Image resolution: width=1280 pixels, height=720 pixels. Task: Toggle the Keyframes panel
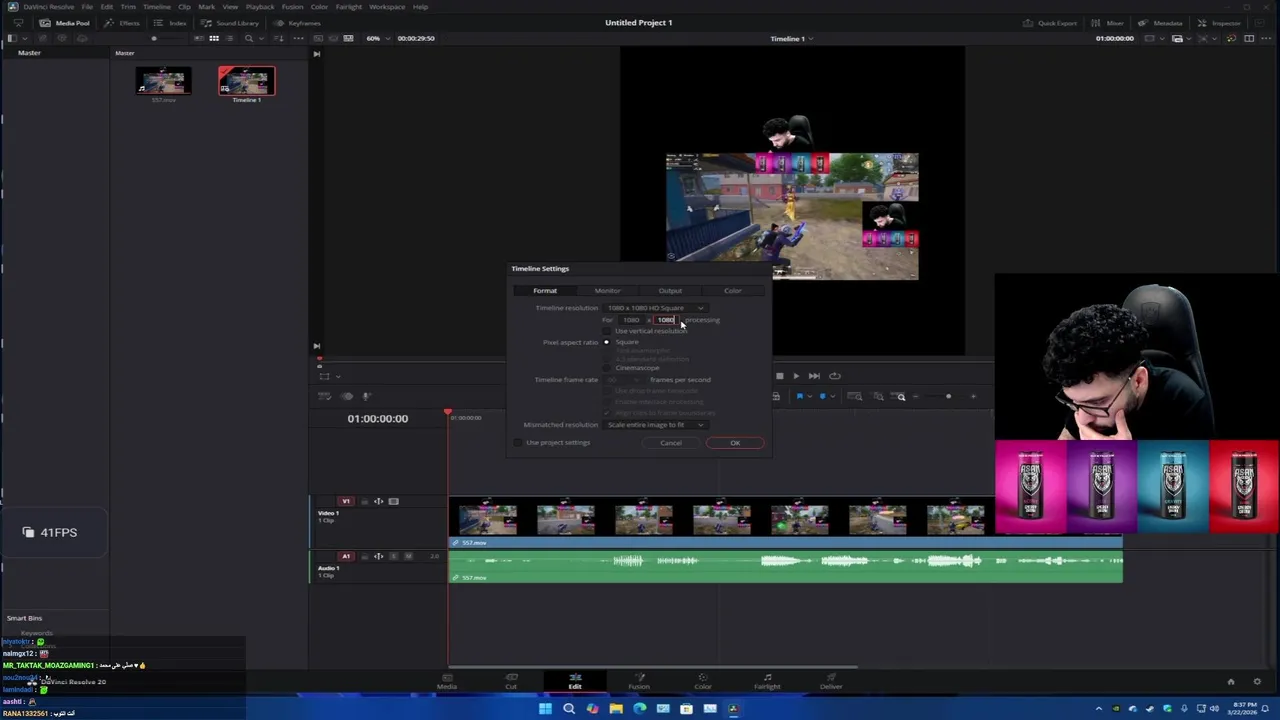(298, 23)
